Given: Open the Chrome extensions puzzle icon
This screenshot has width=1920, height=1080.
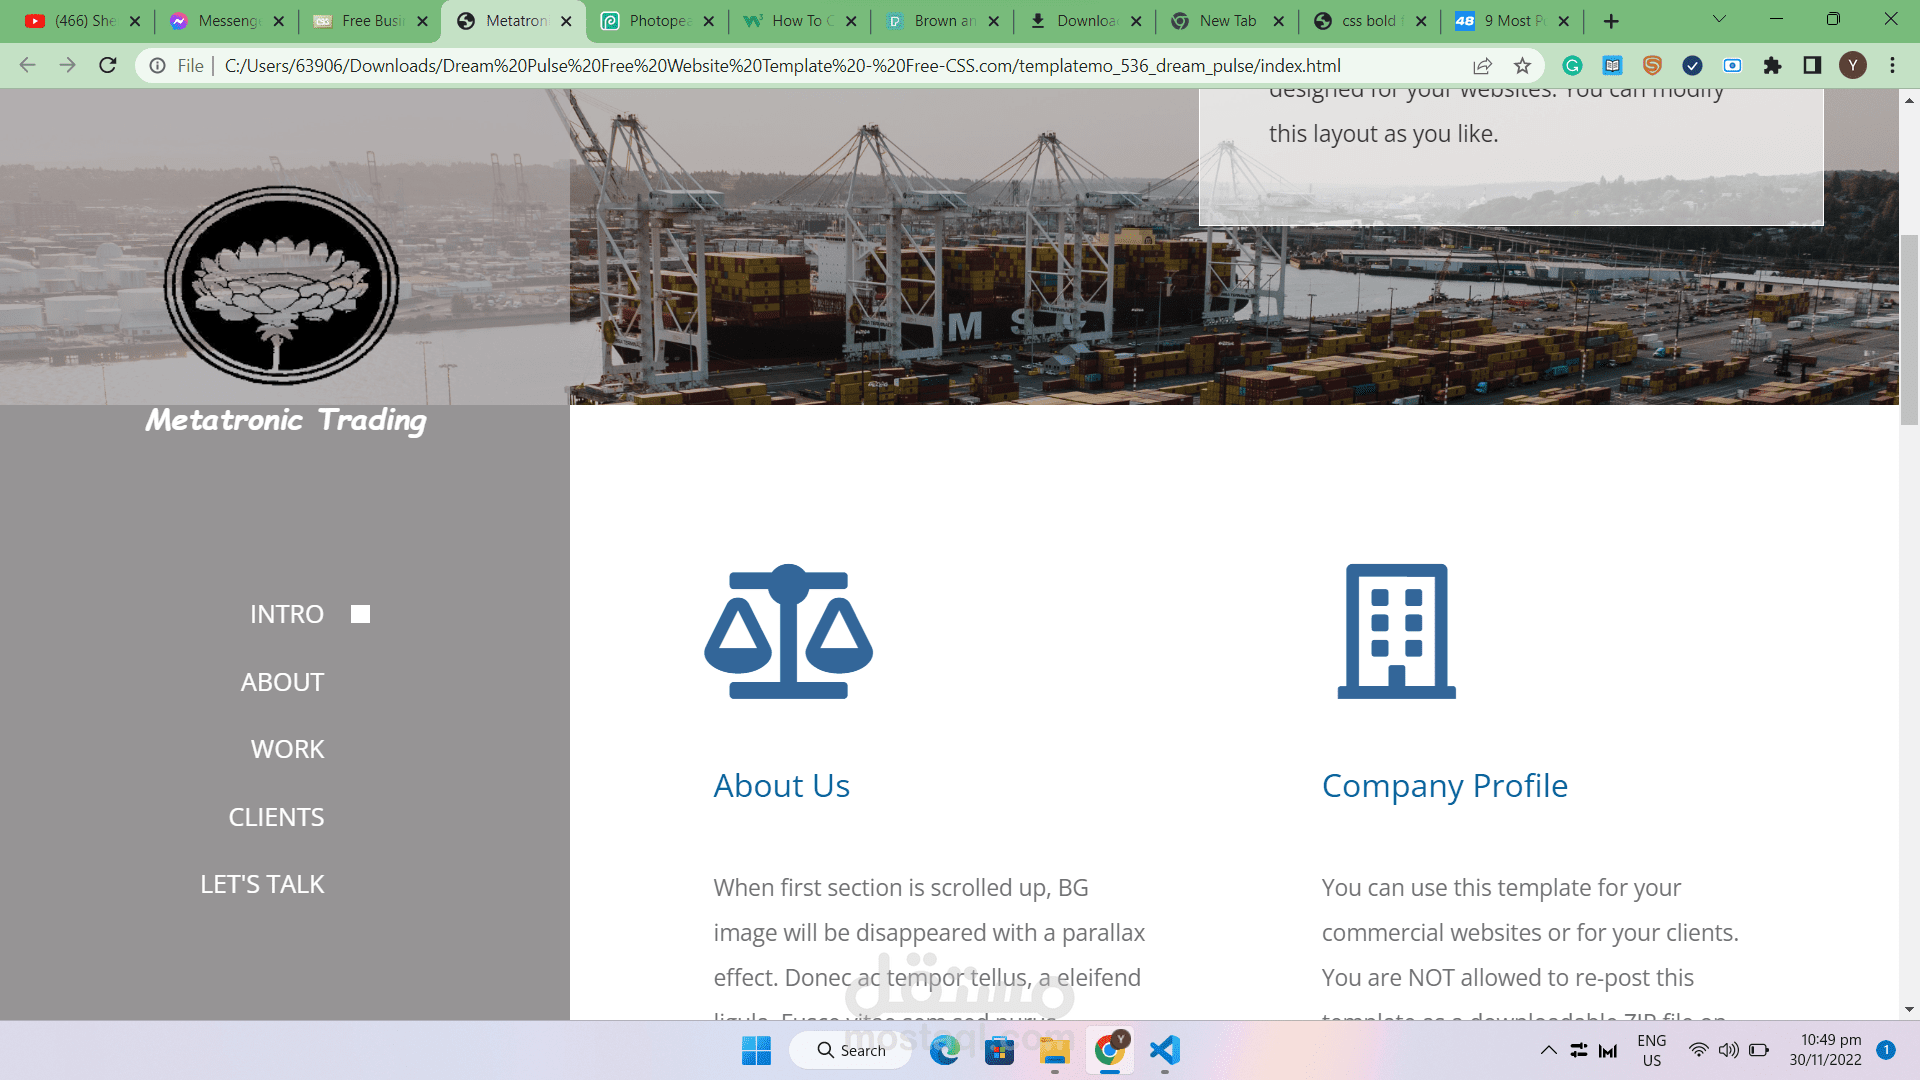Looking at the screenshot, I should click(x=1772, y=66).
